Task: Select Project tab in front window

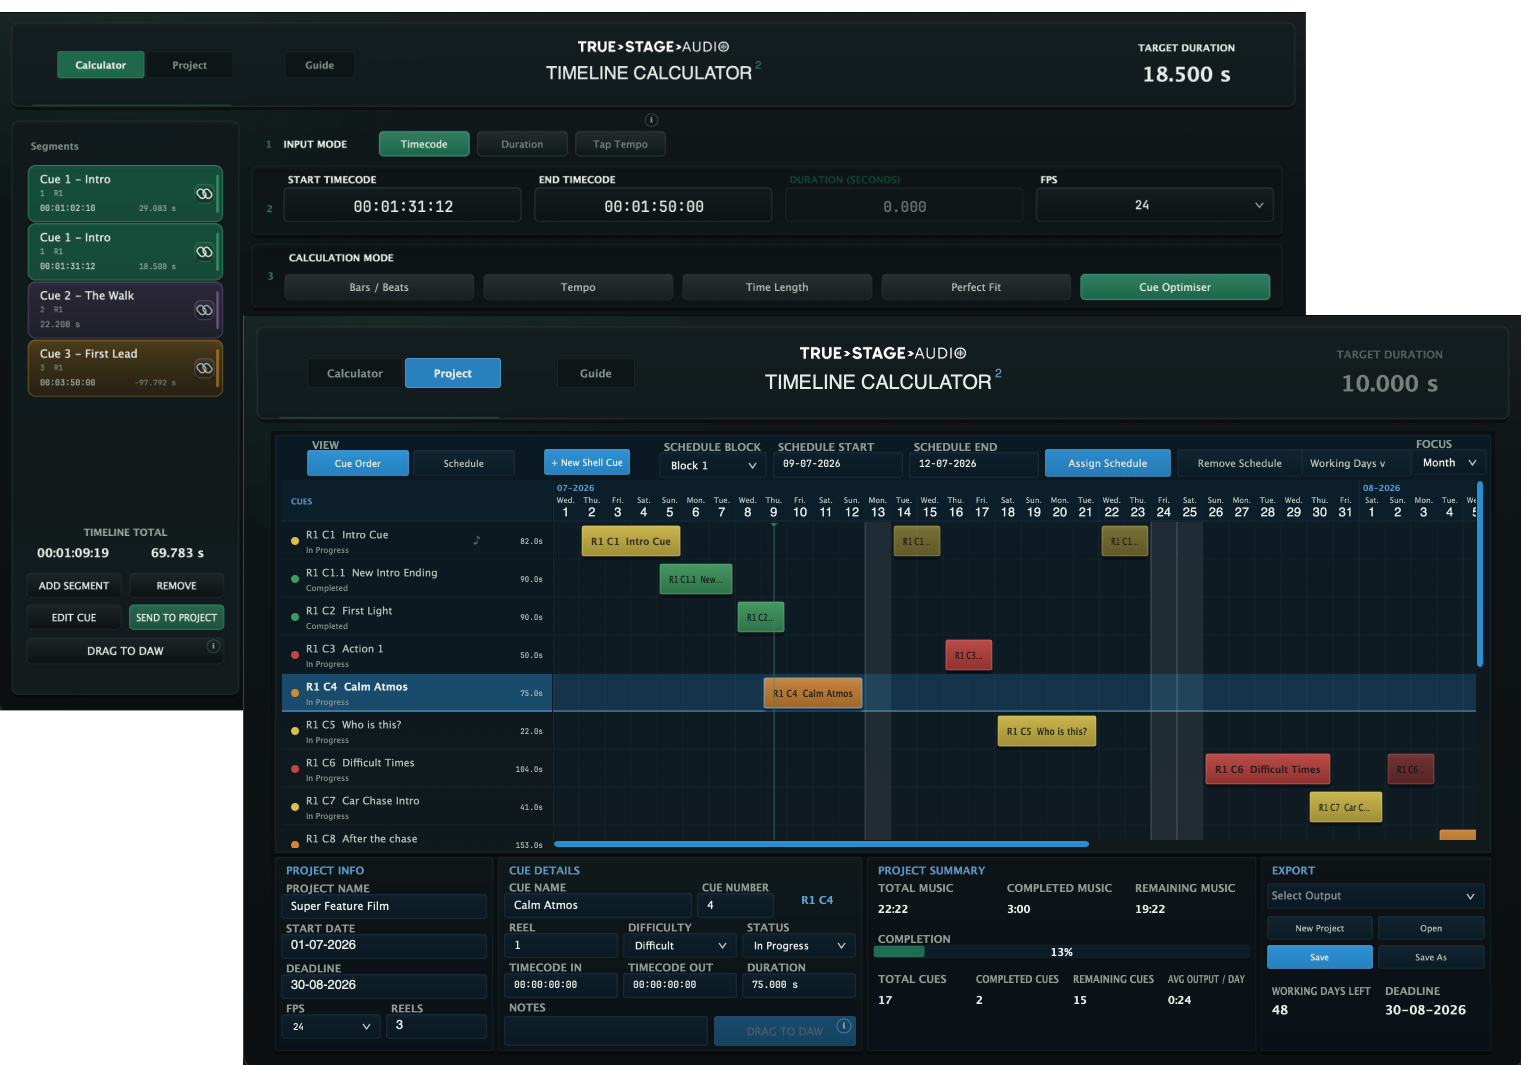Action: point(453,373)
